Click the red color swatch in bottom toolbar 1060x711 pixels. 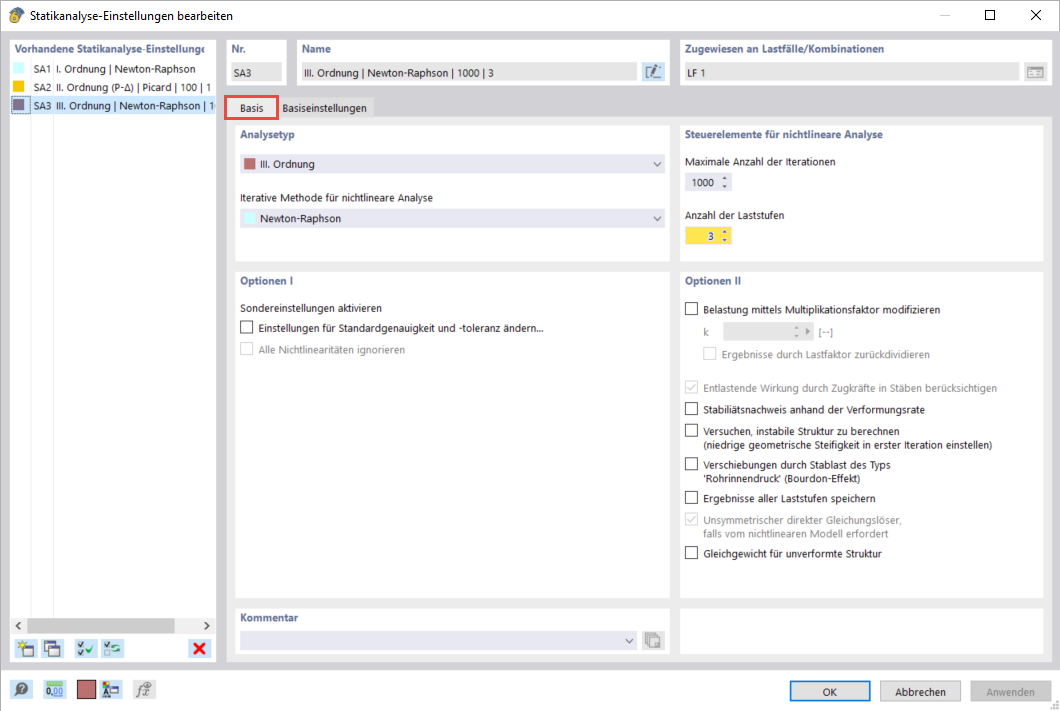(86, 689)
